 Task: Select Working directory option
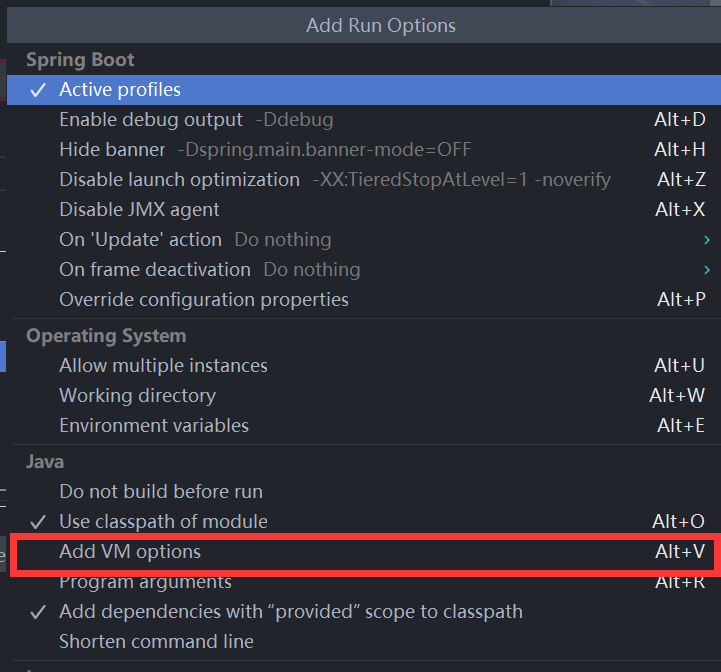[364, 396]
